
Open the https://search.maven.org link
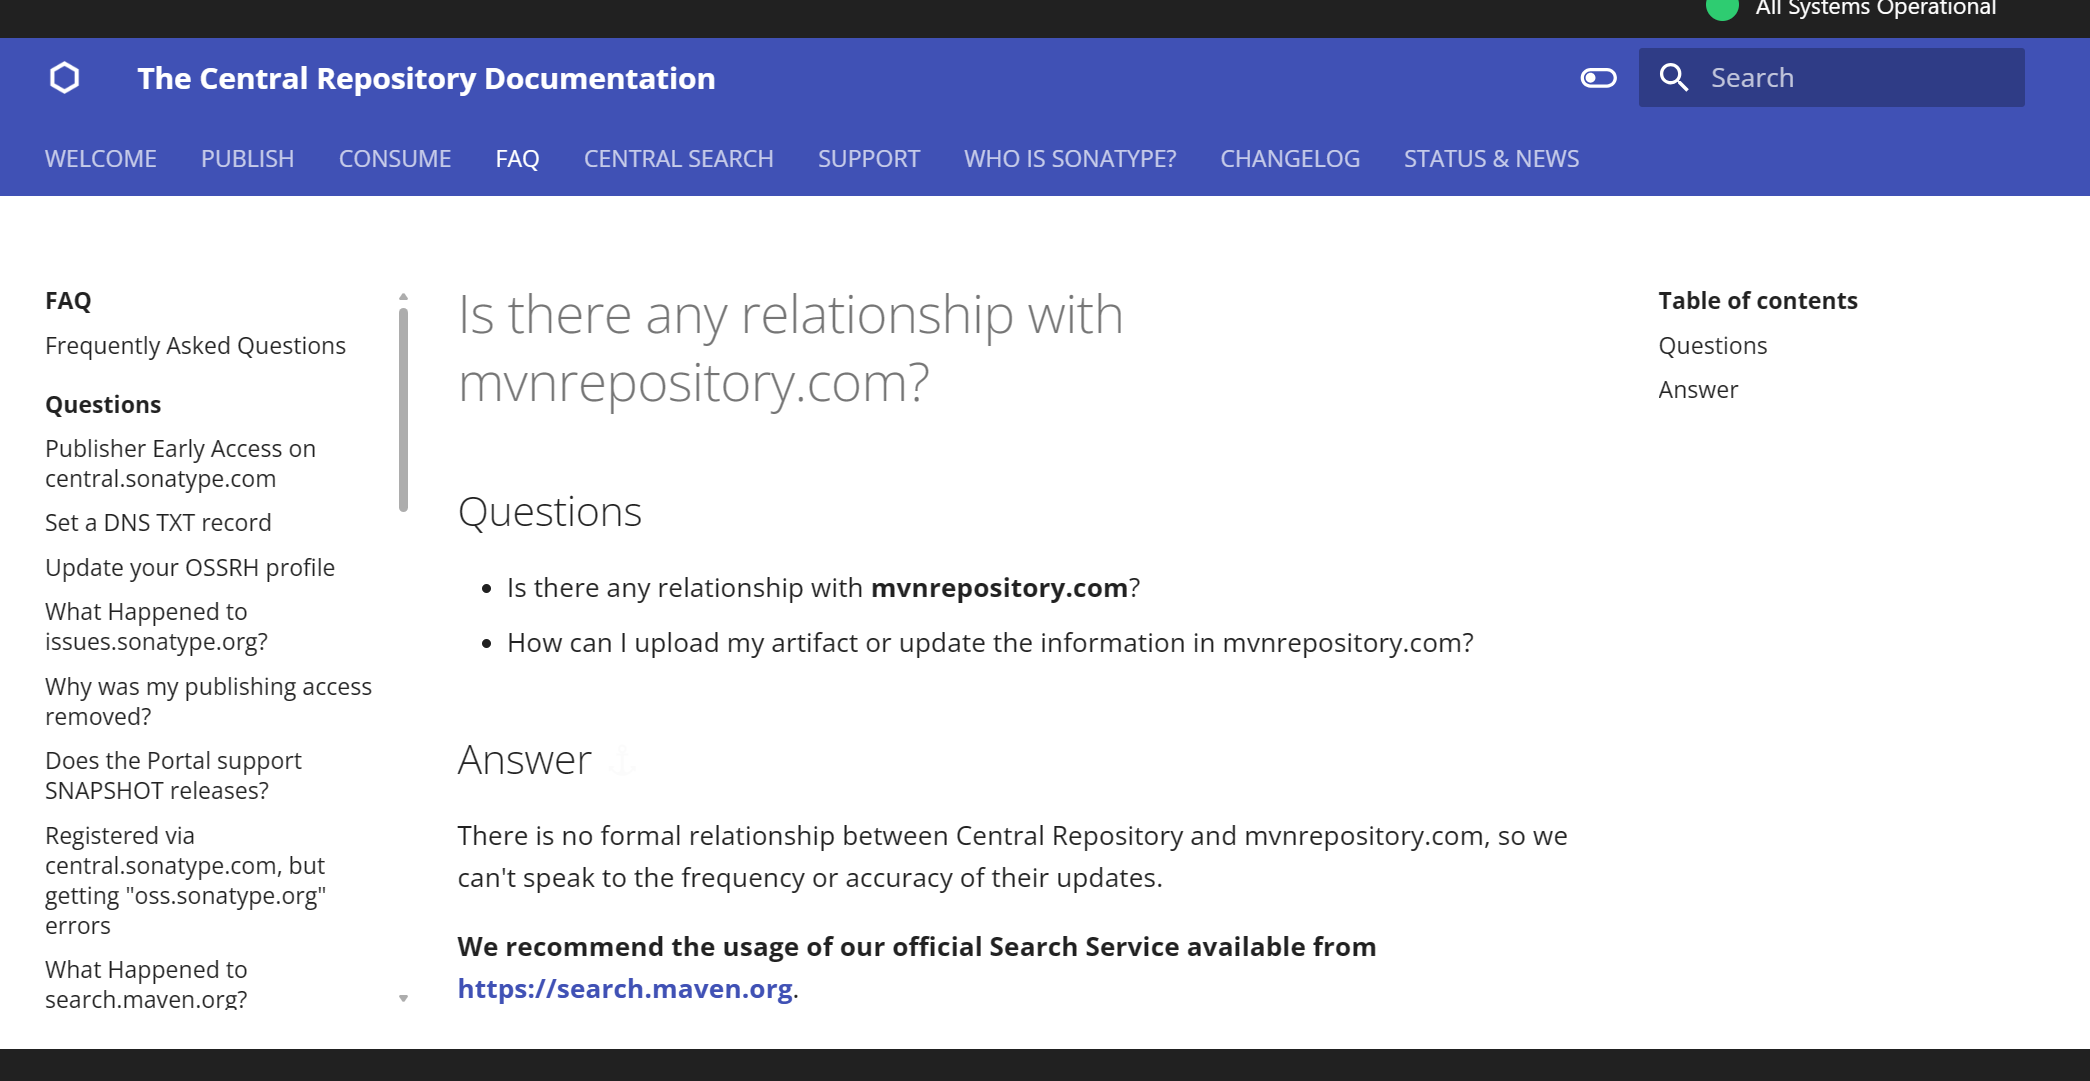click(x=625, y=989)
